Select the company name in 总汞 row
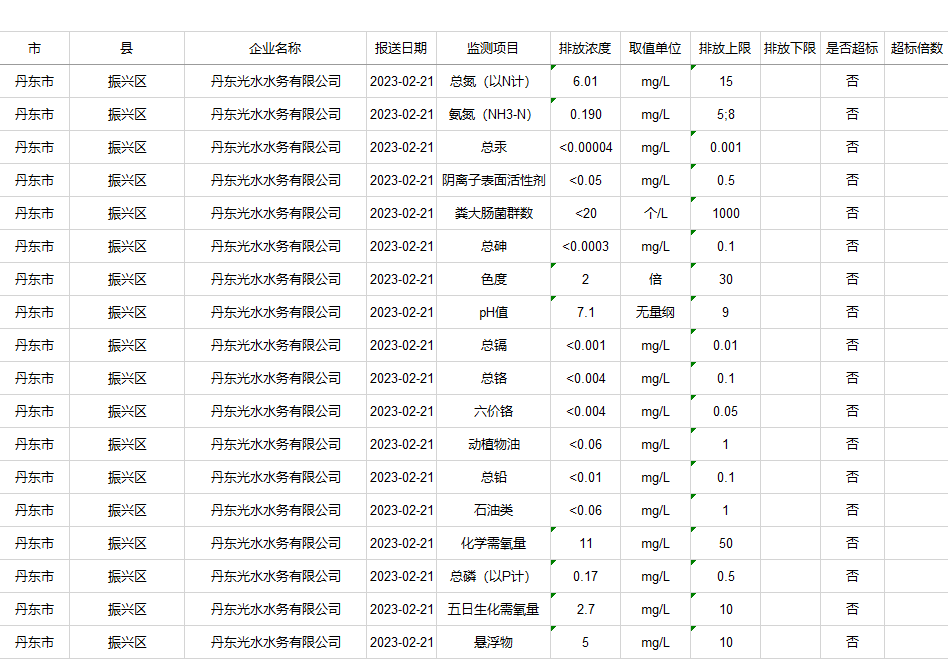Viewport: 948px width, 659px height. coord(275,147)
